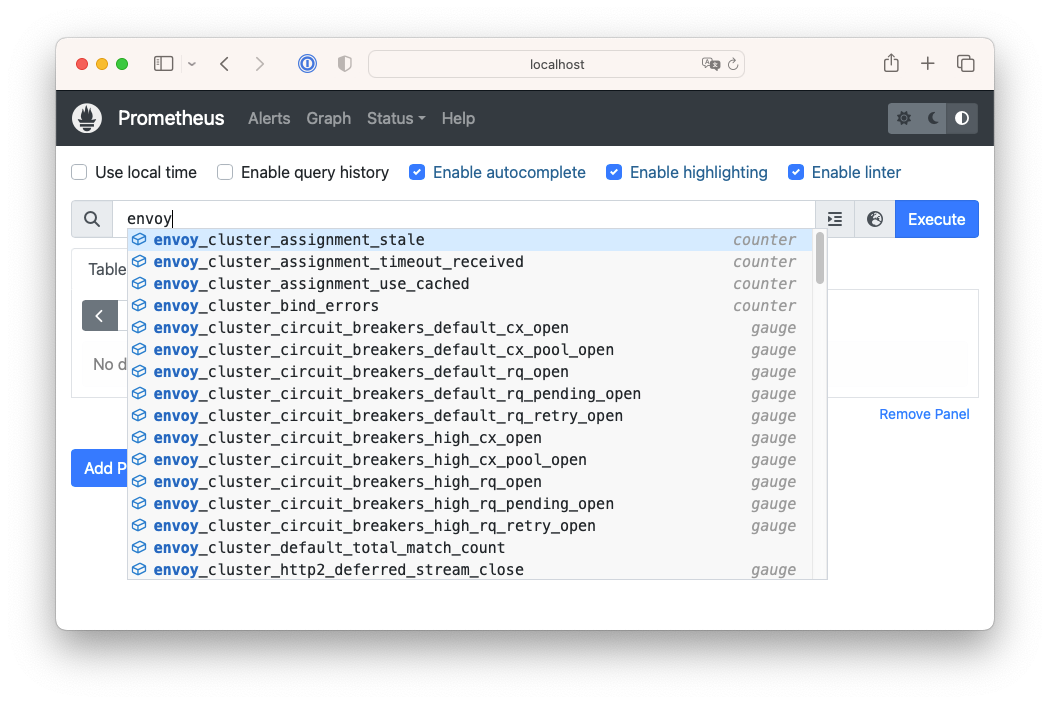This screenshot has width=1050, height=704.
Task: Click the privacy shield icon
Action: [x=344, y=64]
